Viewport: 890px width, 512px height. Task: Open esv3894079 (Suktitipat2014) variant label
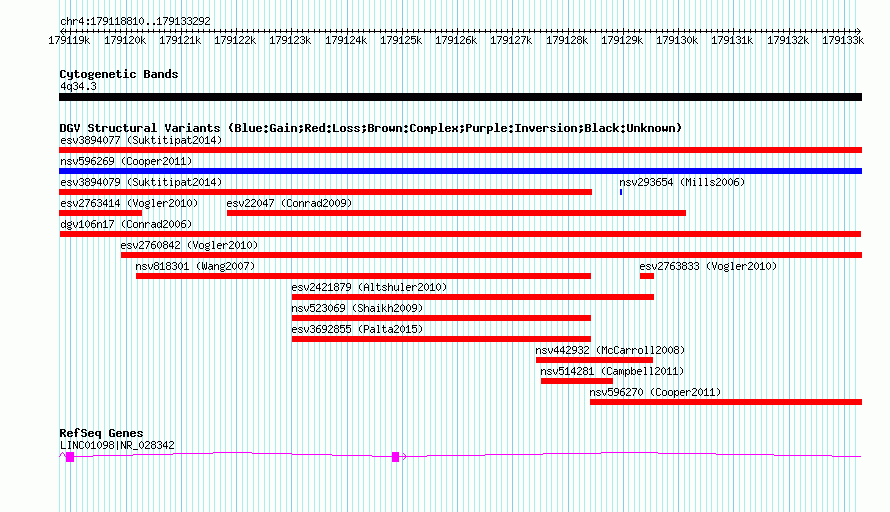click(141, 182)
